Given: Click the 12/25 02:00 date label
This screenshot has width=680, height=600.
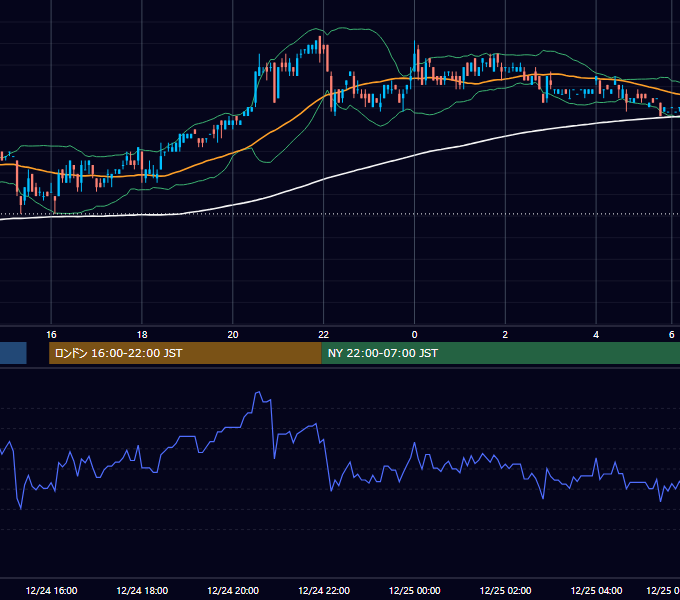Looking at the screenshot, I should (x=505, y=590).
